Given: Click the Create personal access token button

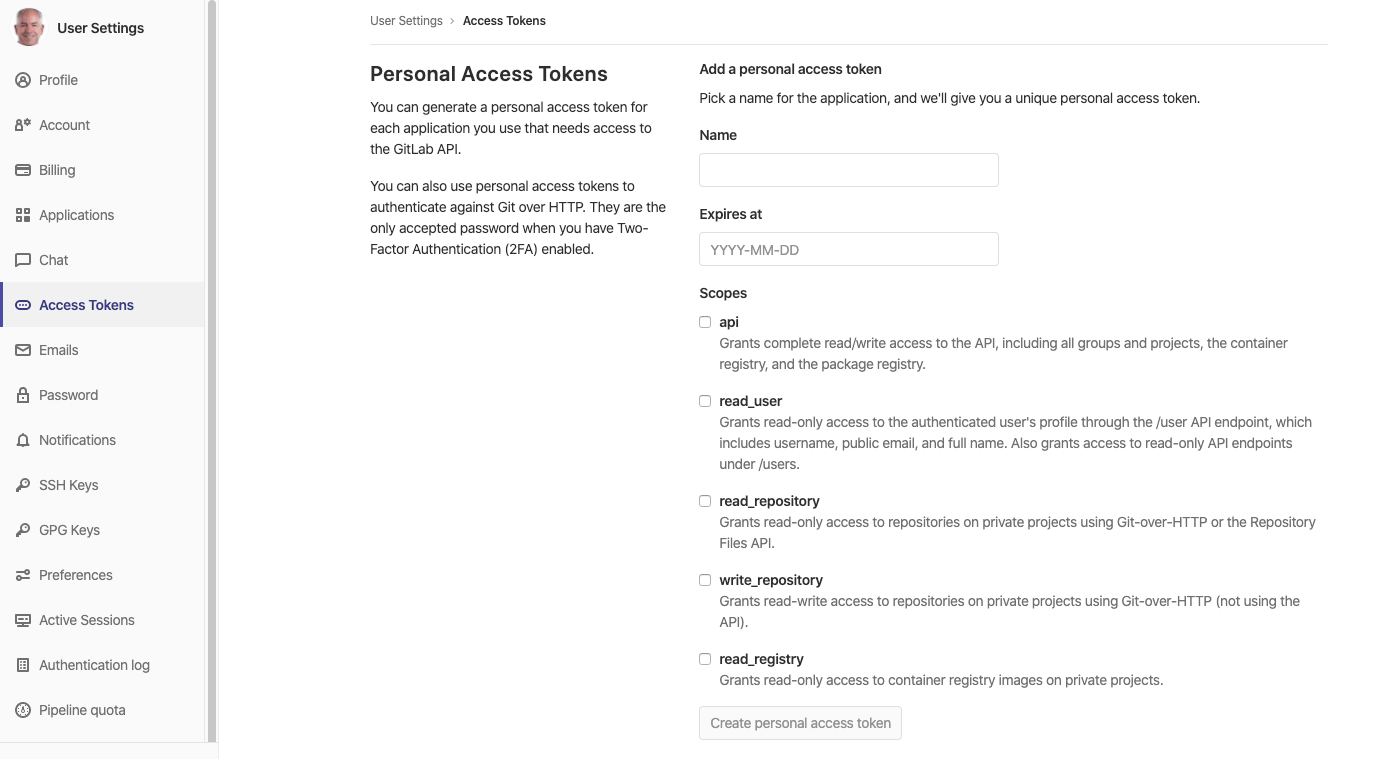Looking at the screenshot, I should point(800,722).
